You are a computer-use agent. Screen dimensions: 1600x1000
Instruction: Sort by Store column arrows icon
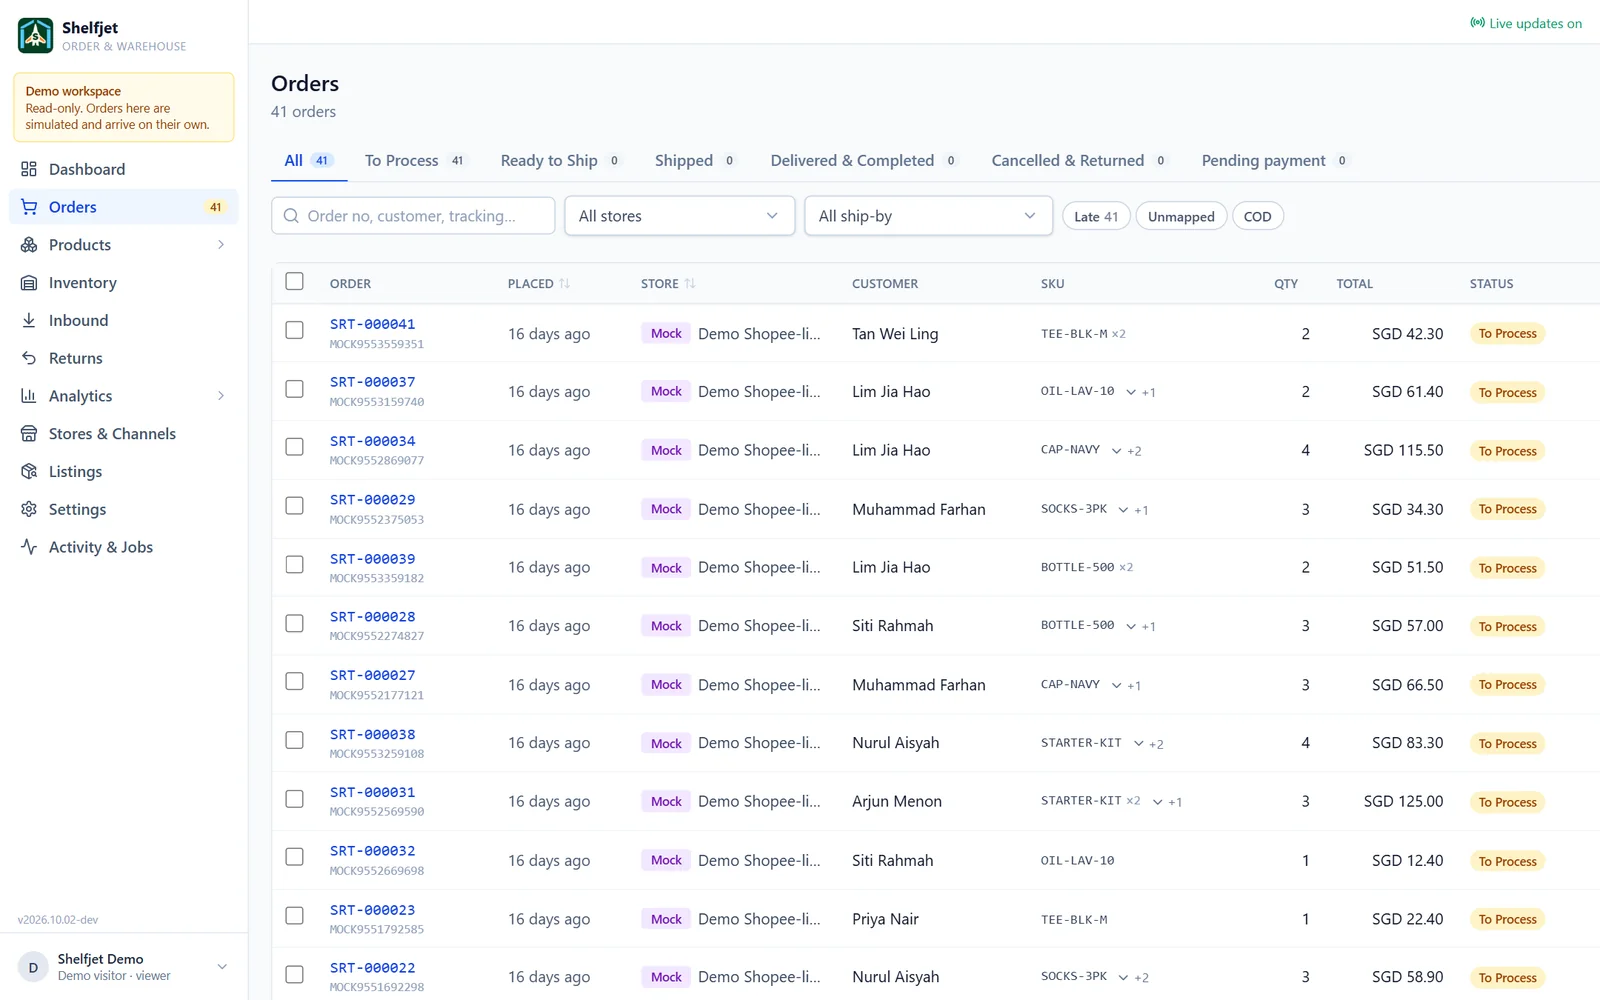[690, 284]
